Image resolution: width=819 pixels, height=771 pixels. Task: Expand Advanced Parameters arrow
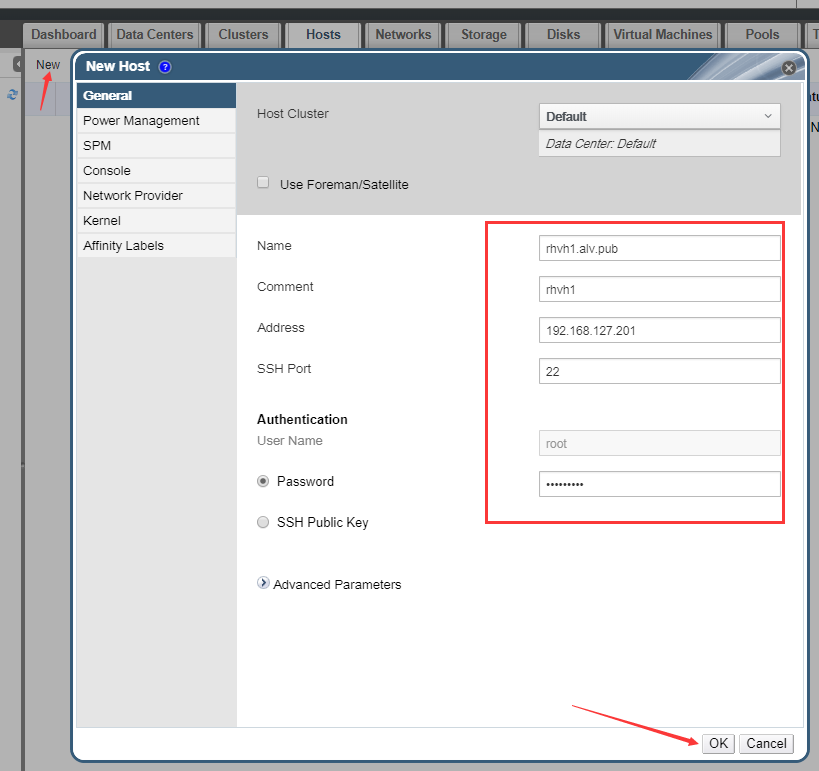pyautogui.click(x=263, y=583)
